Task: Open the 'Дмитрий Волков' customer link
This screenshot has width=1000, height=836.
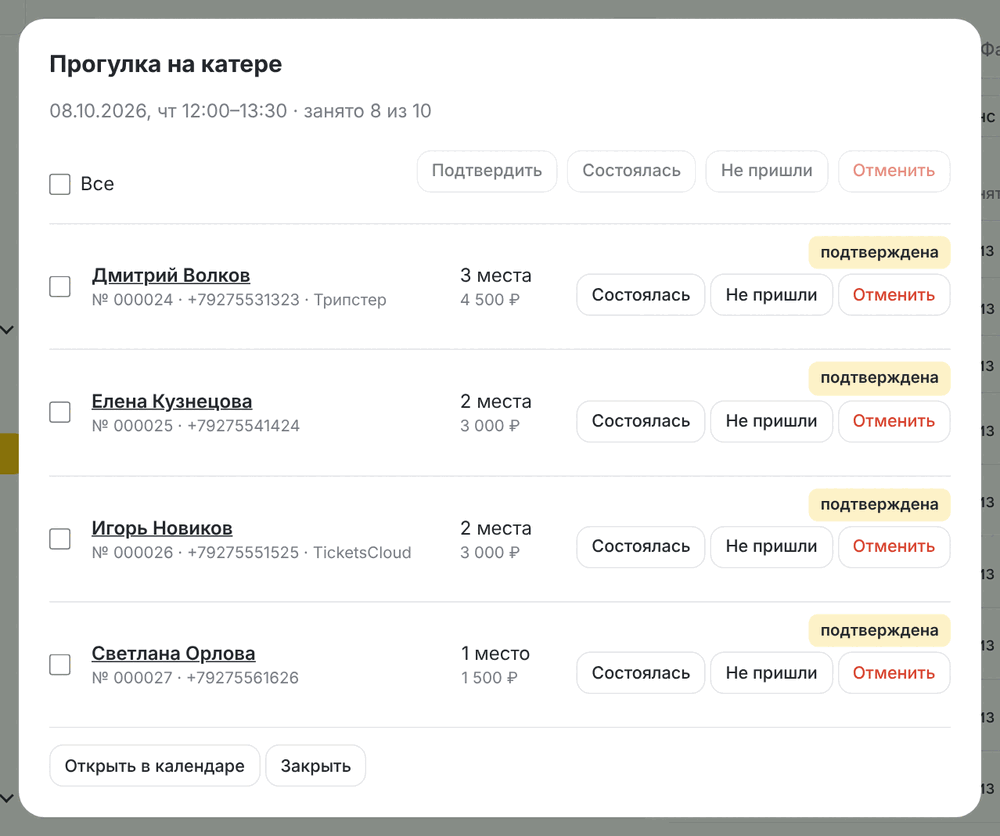Action: tap(171, 275)
